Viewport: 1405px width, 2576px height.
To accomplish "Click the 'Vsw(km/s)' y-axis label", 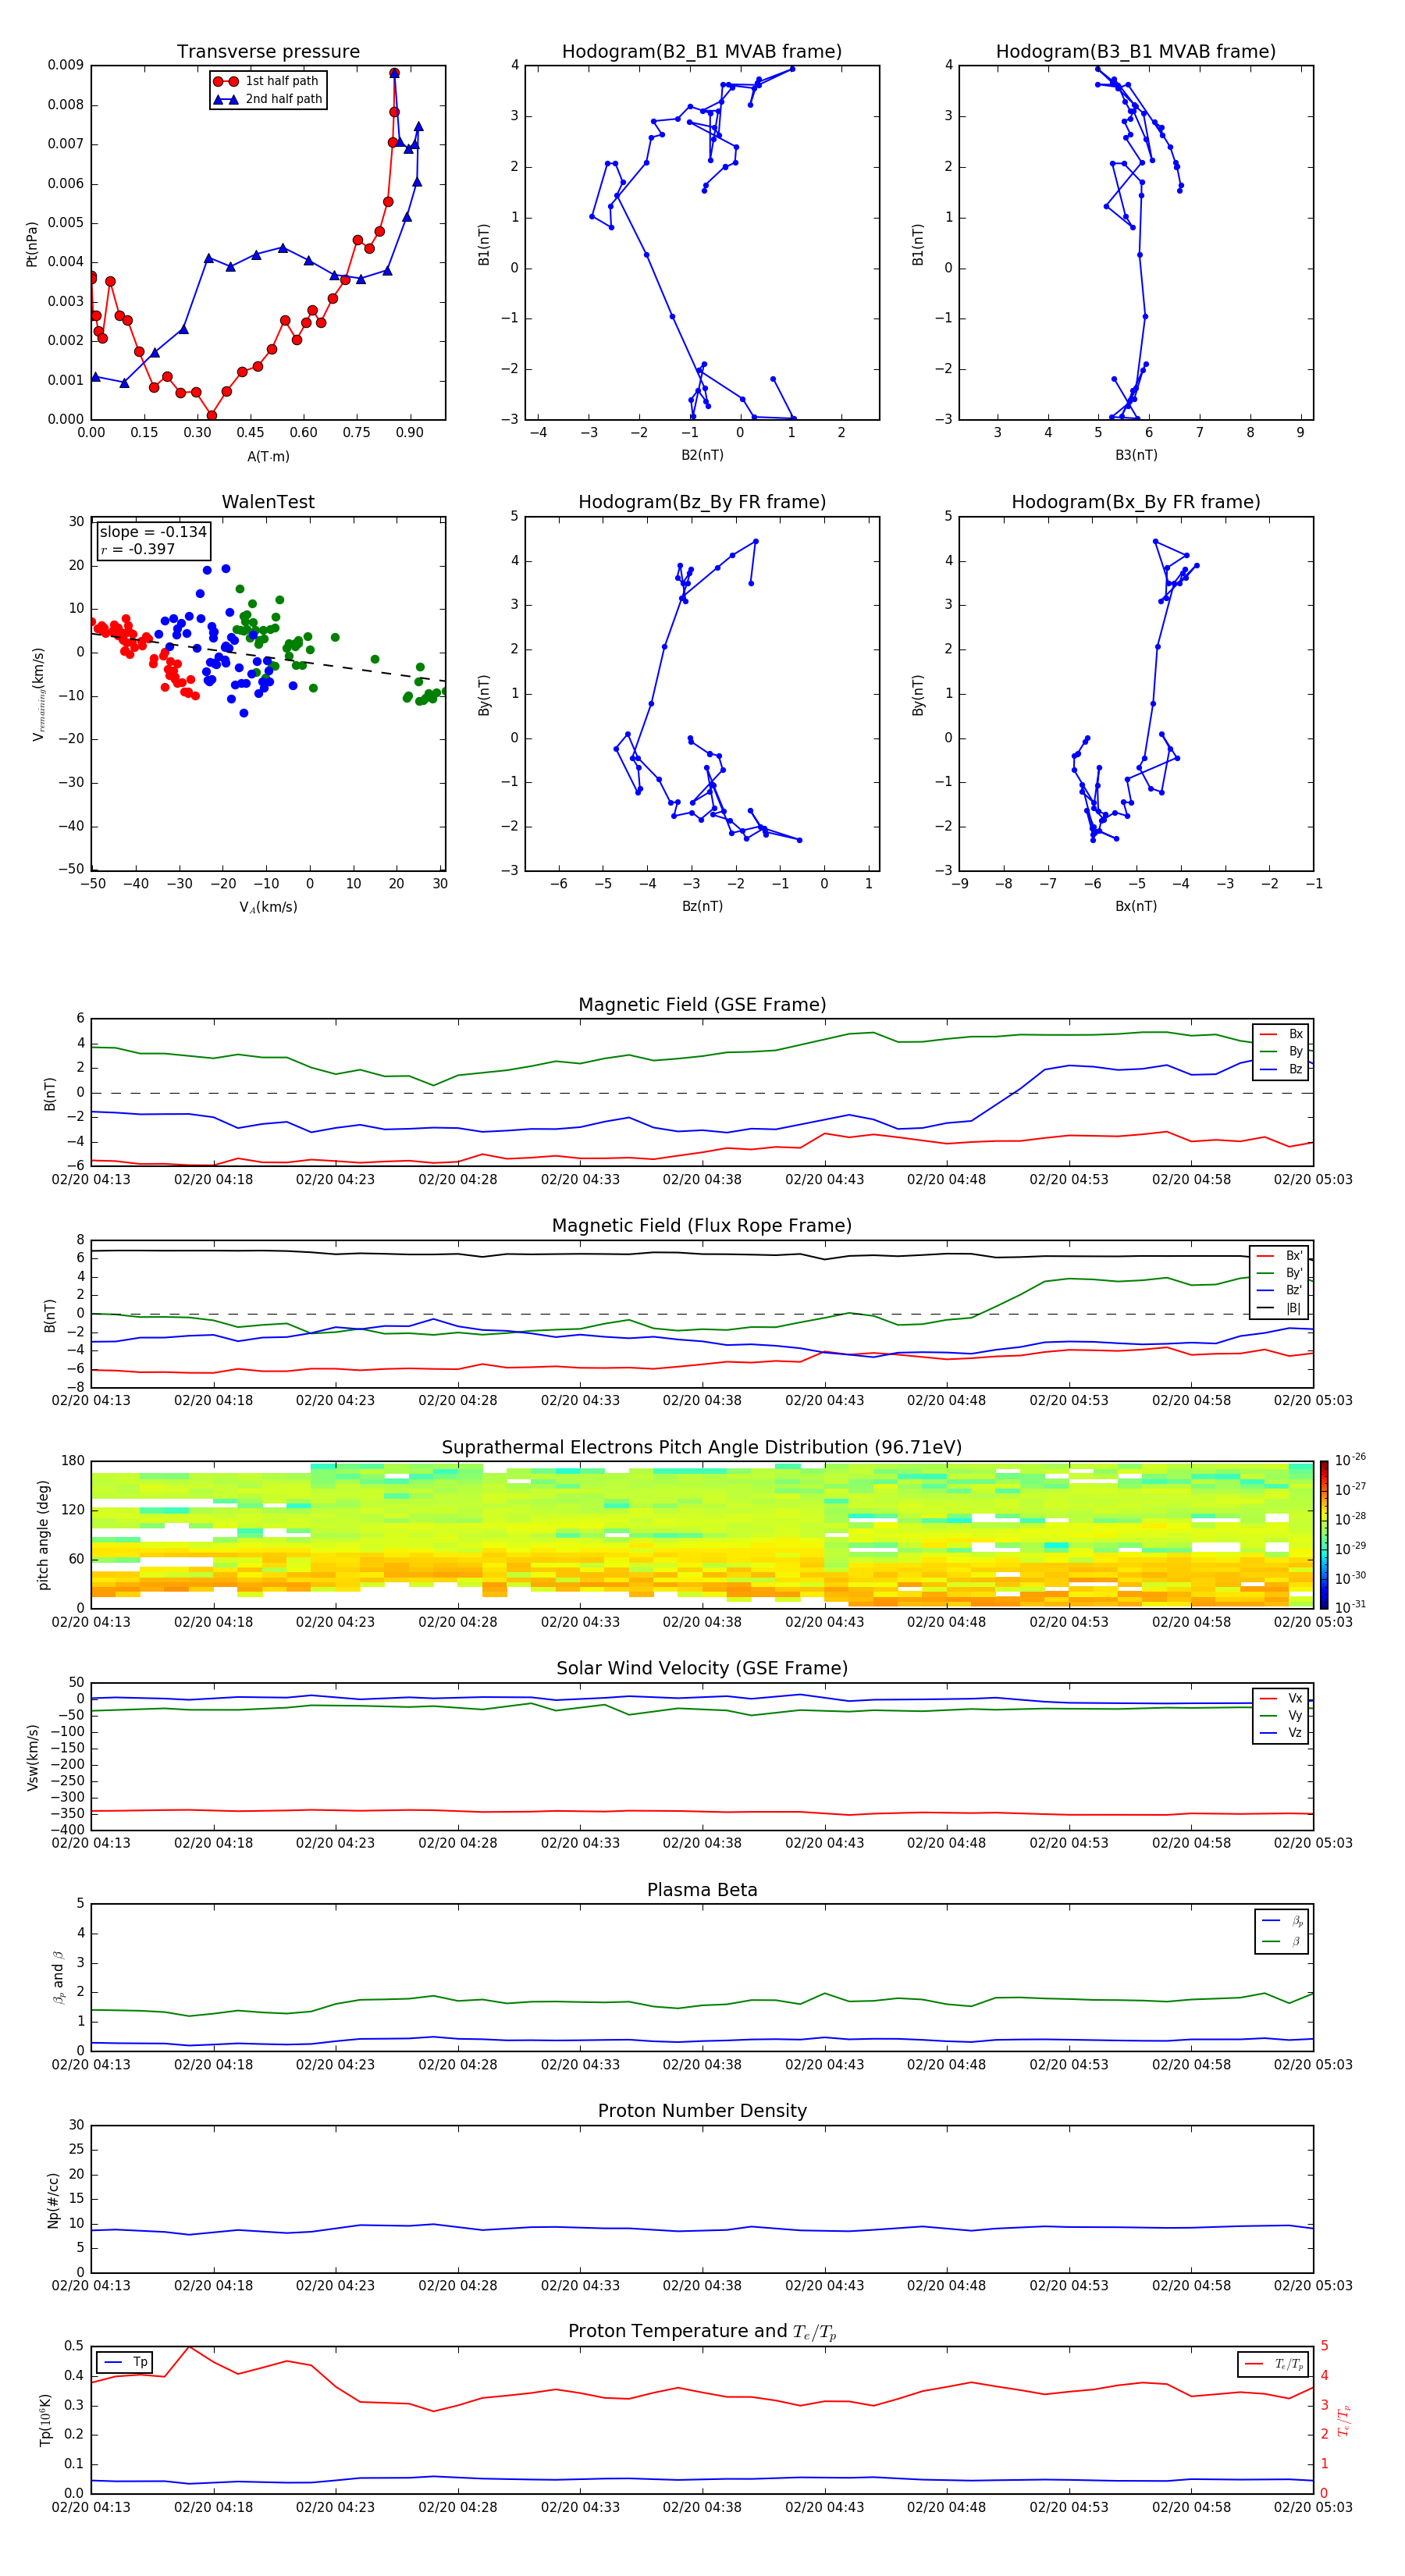I will point(32,1757).
